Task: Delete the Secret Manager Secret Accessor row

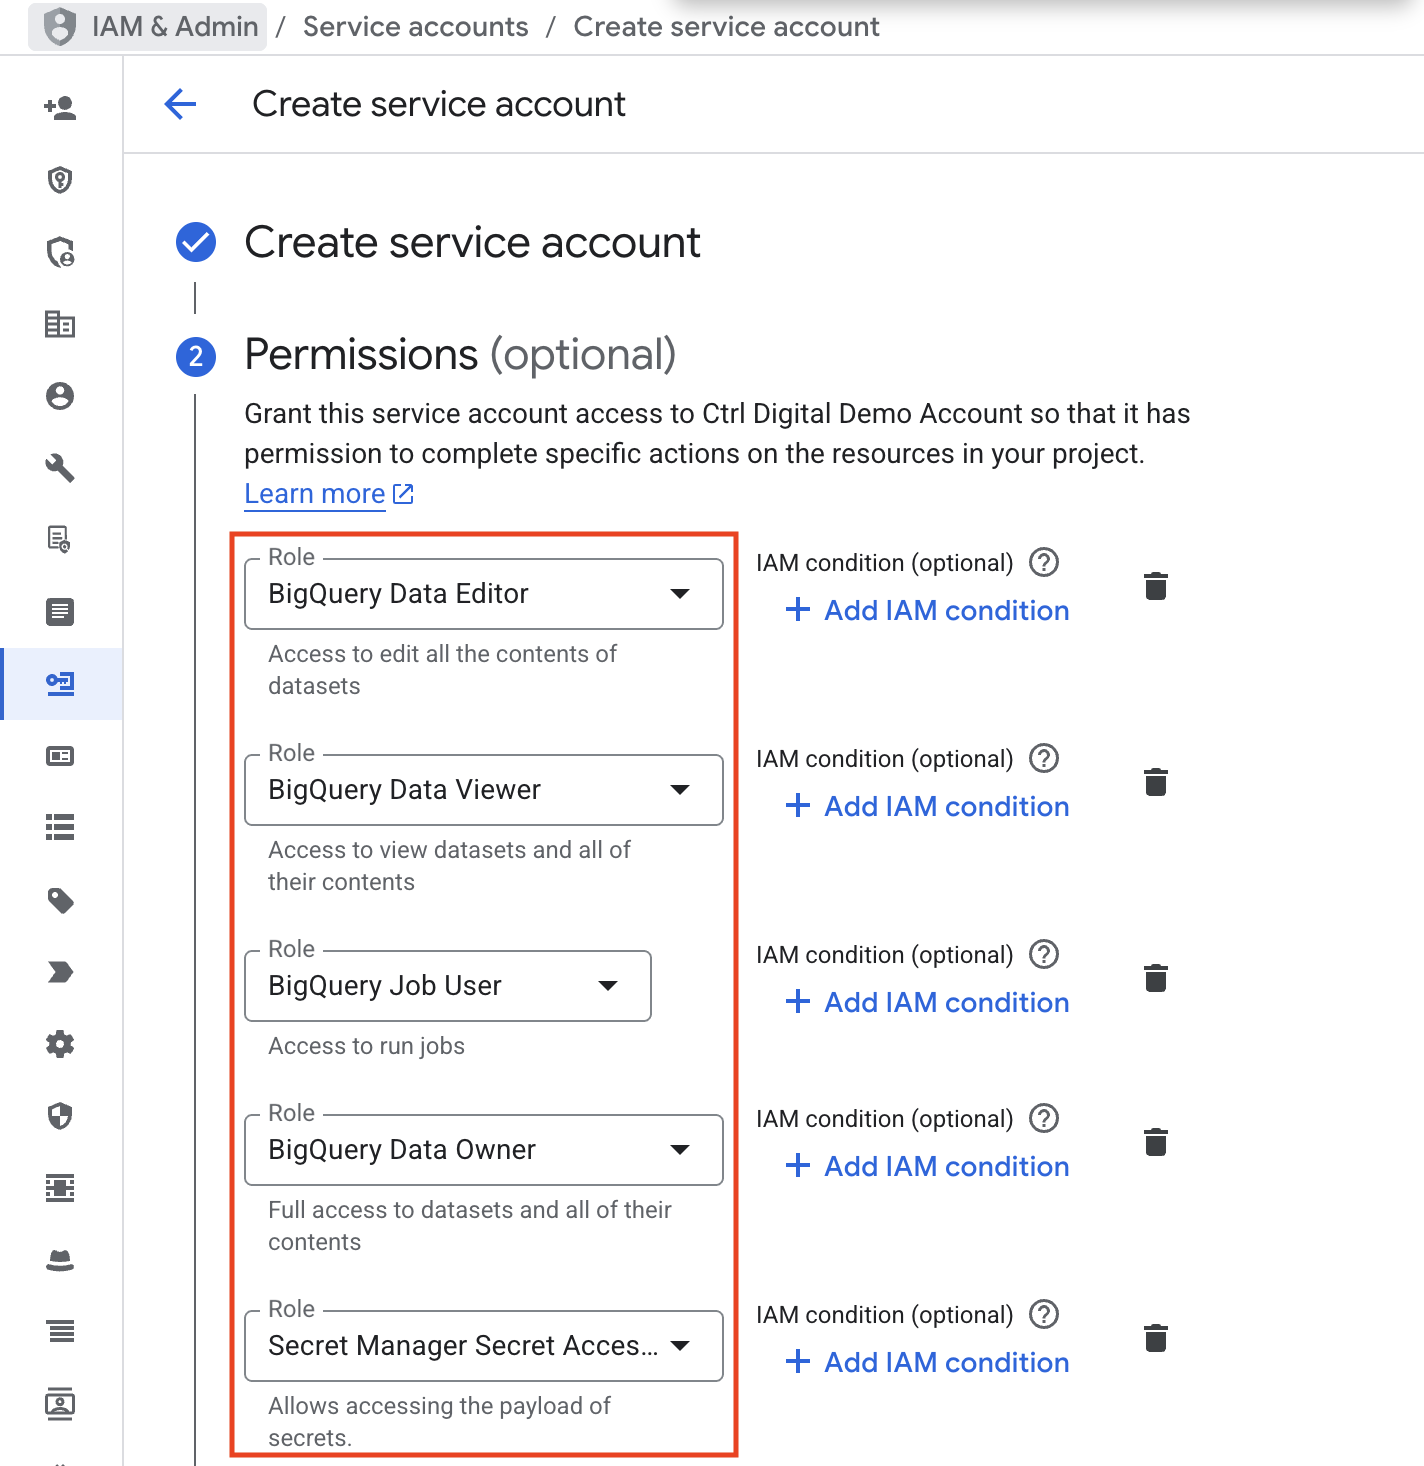Action: 1156,1338
